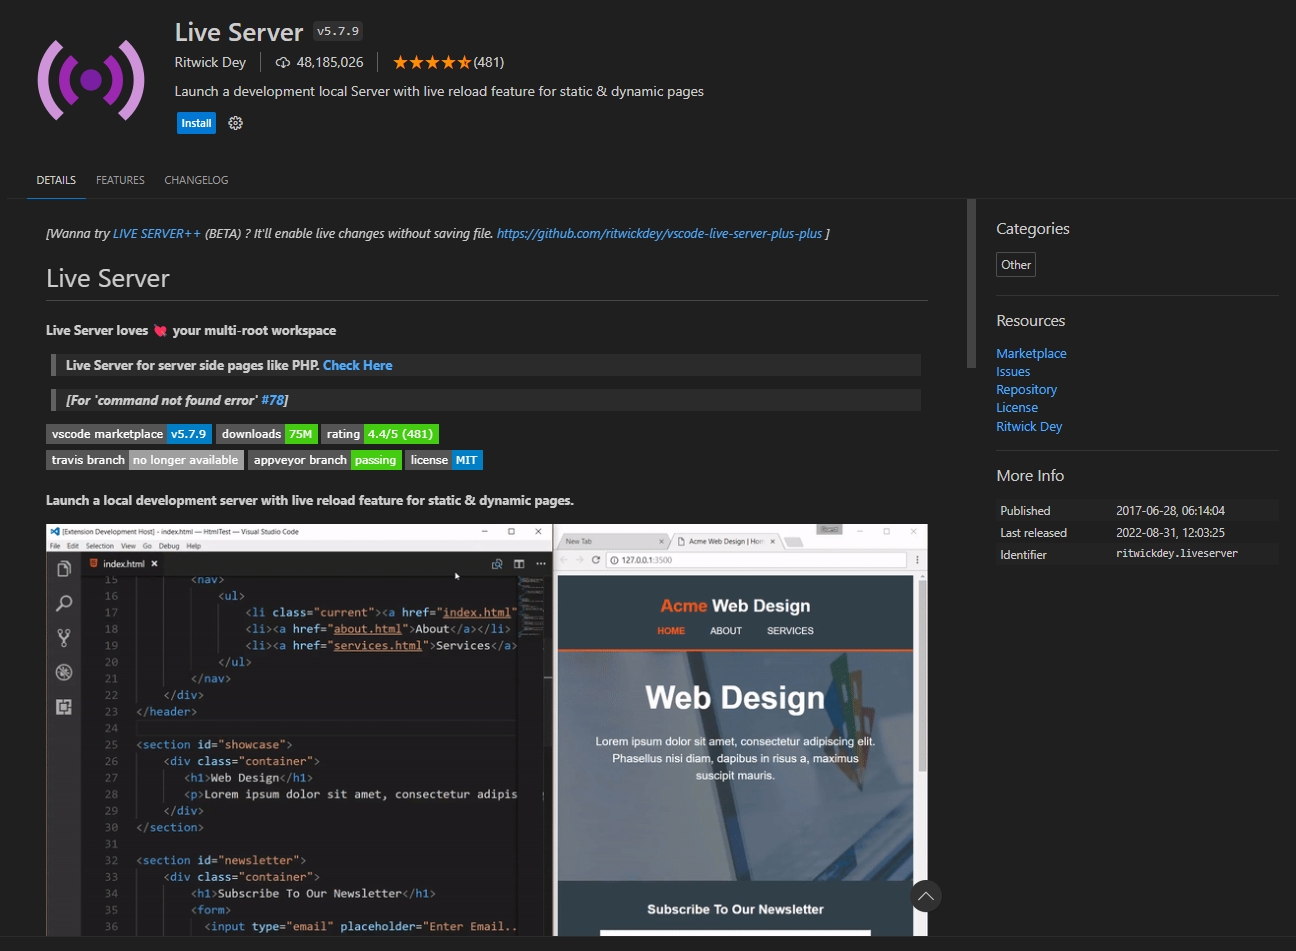Open publisher Ritwick Dey in the header
This screenshot has width=1296, height=951.
(210, 62)
